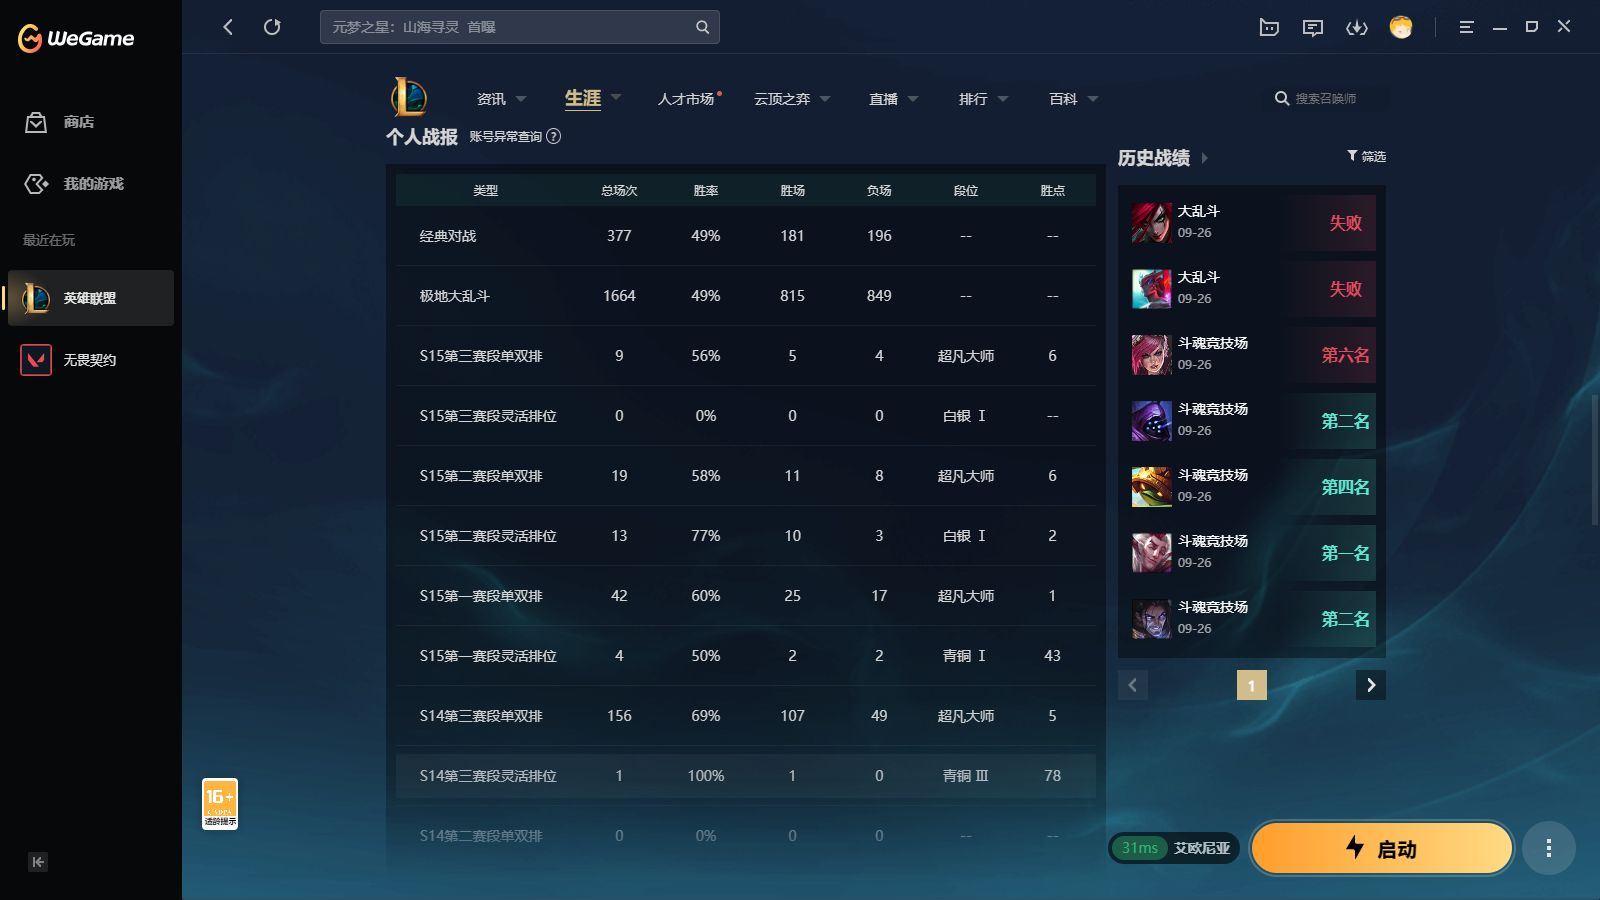The height and width of the screenshot is (900, 1600).
Task: Collapse the left sidebar
Action: click(x=38, y=862)
